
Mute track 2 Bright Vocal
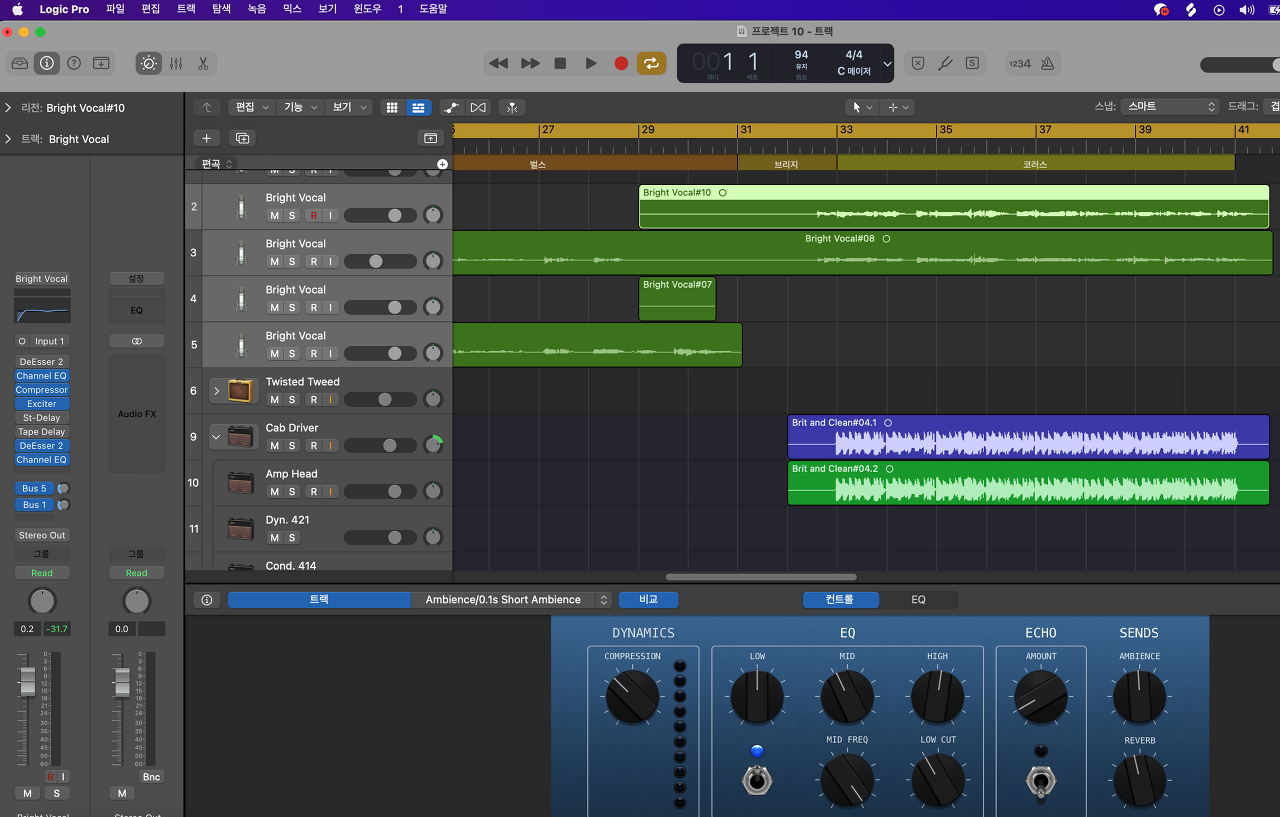pos(274,215)
